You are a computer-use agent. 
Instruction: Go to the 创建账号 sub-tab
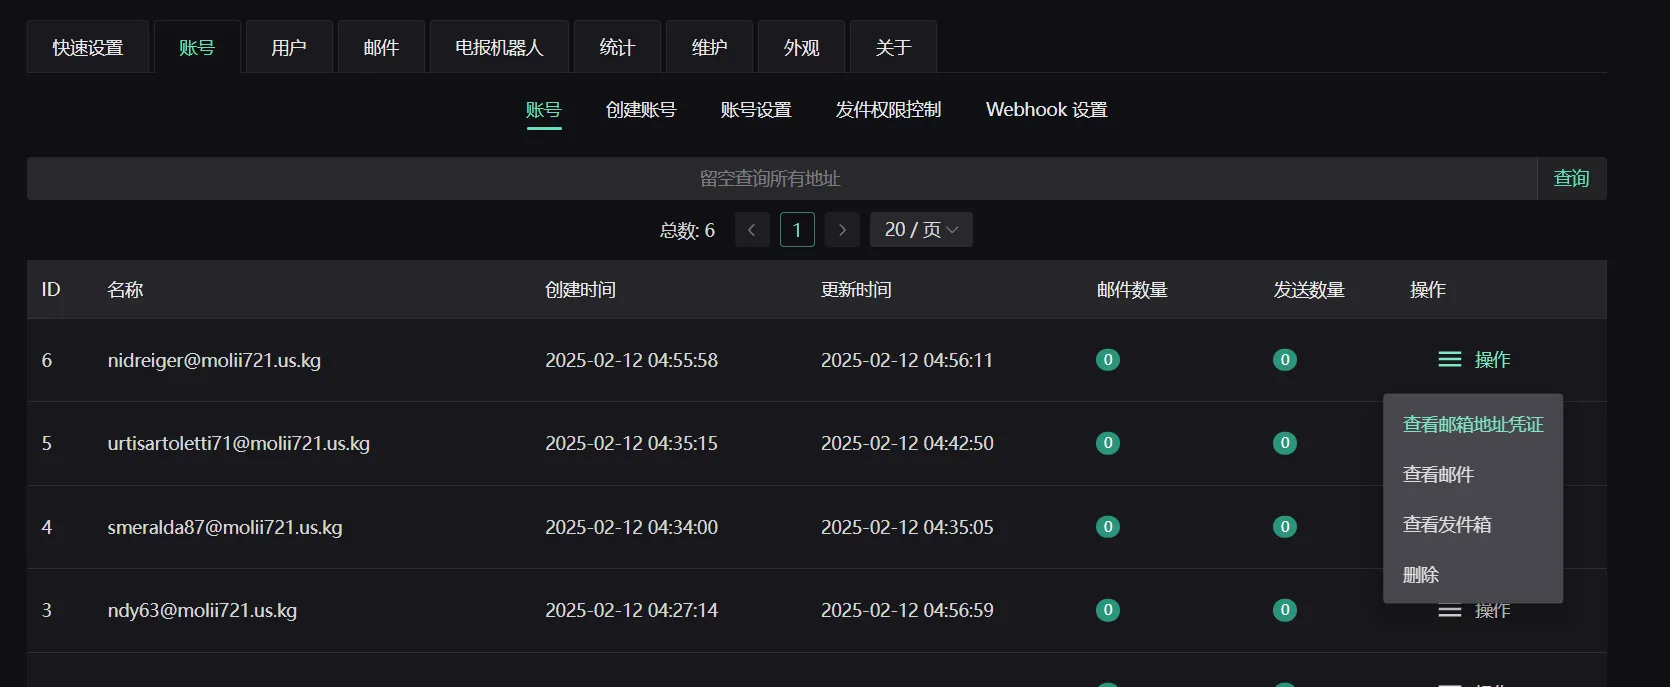(x=641, y=110)
